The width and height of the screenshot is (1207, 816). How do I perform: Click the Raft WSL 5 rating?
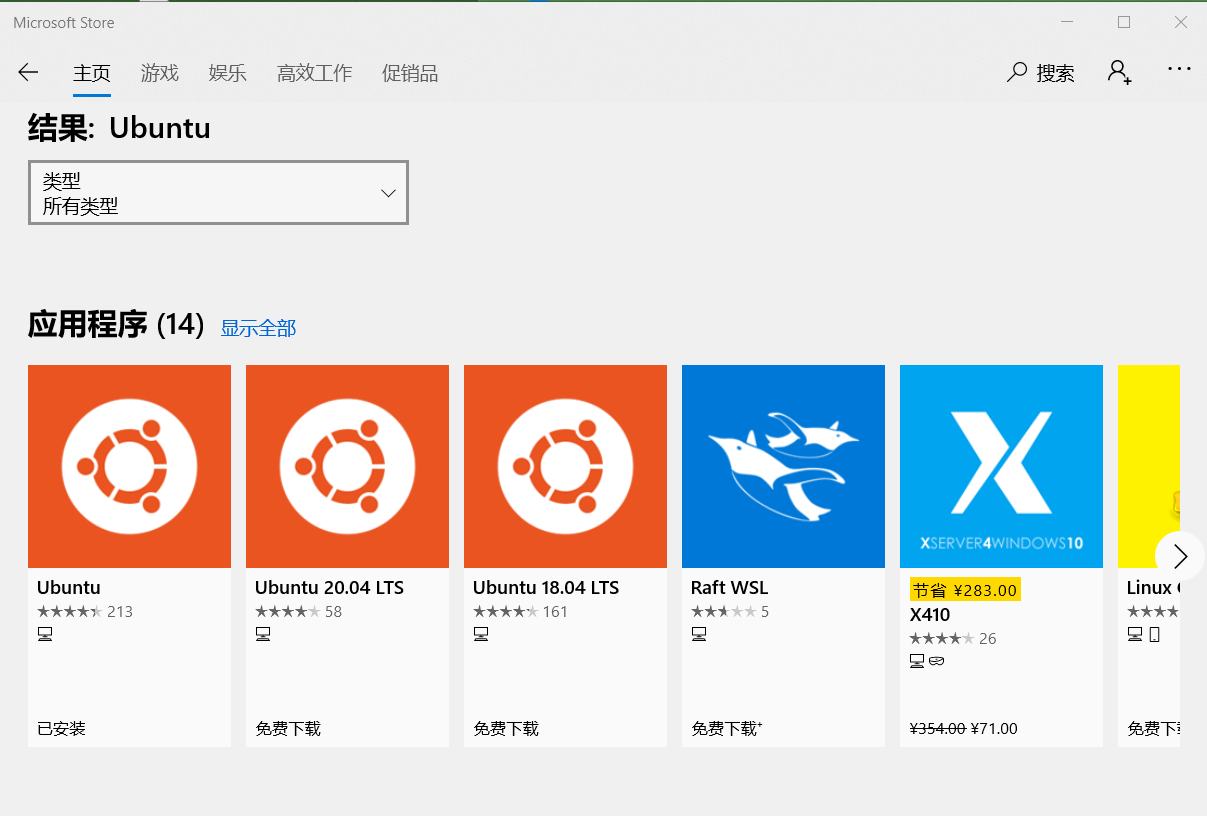point(730,612)
